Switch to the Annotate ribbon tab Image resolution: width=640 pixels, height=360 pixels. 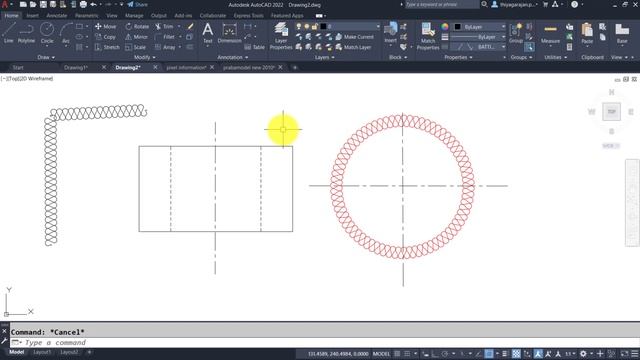pos(56,16)
